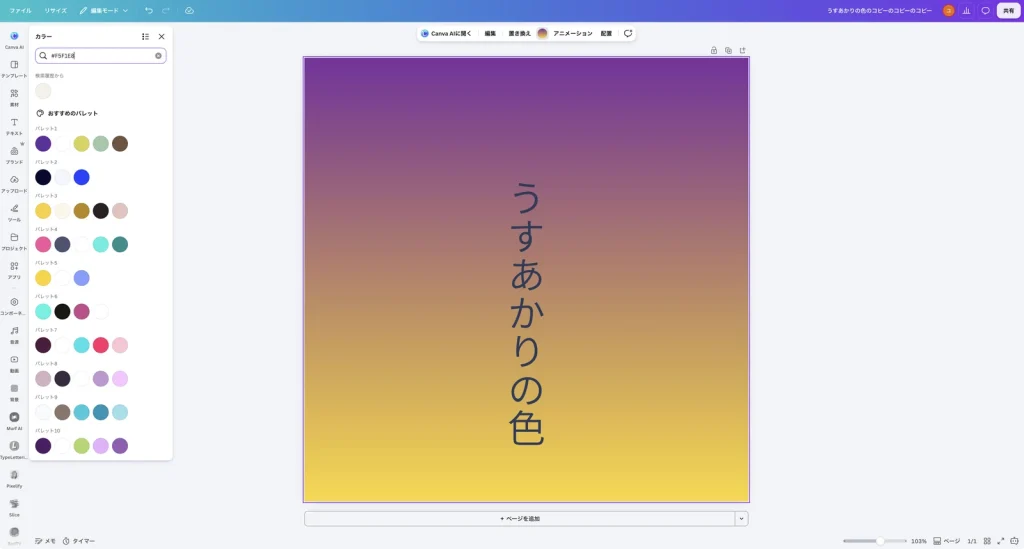
Task: Lock the page with the padlock icon
Action: (x=714, y=50)
